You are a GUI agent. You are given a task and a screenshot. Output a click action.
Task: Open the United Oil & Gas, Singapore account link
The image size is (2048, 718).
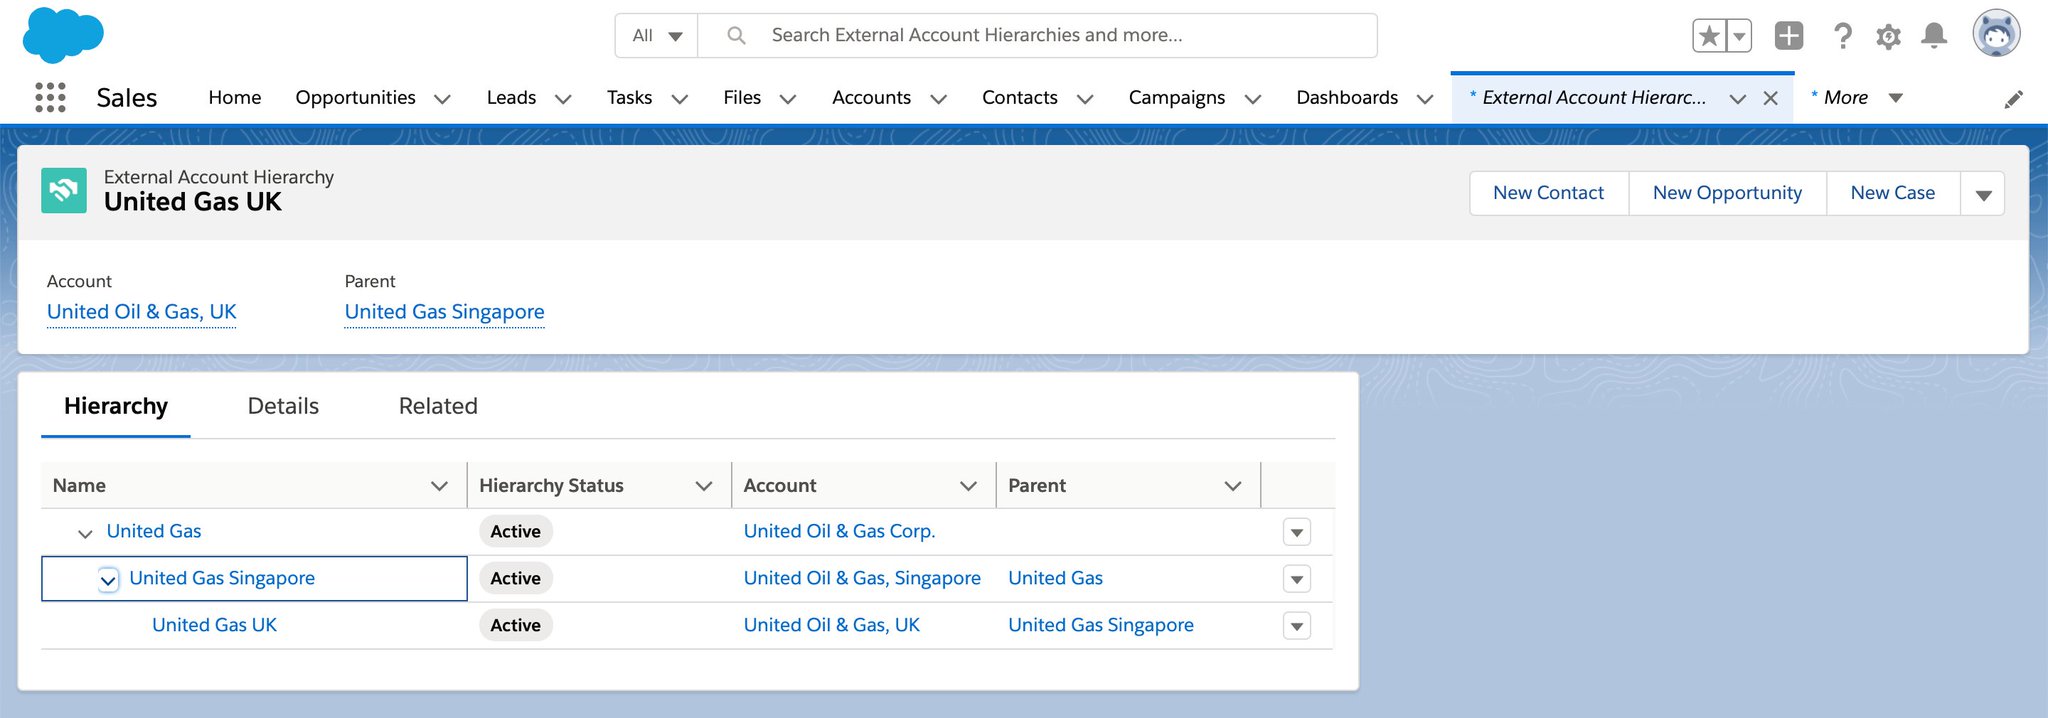[862, 578]
